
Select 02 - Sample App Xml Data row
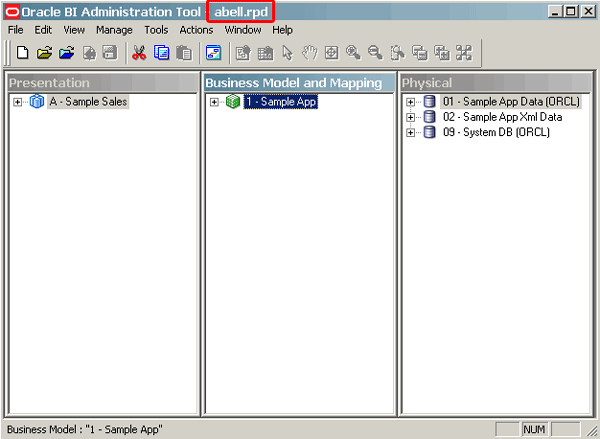502,117
